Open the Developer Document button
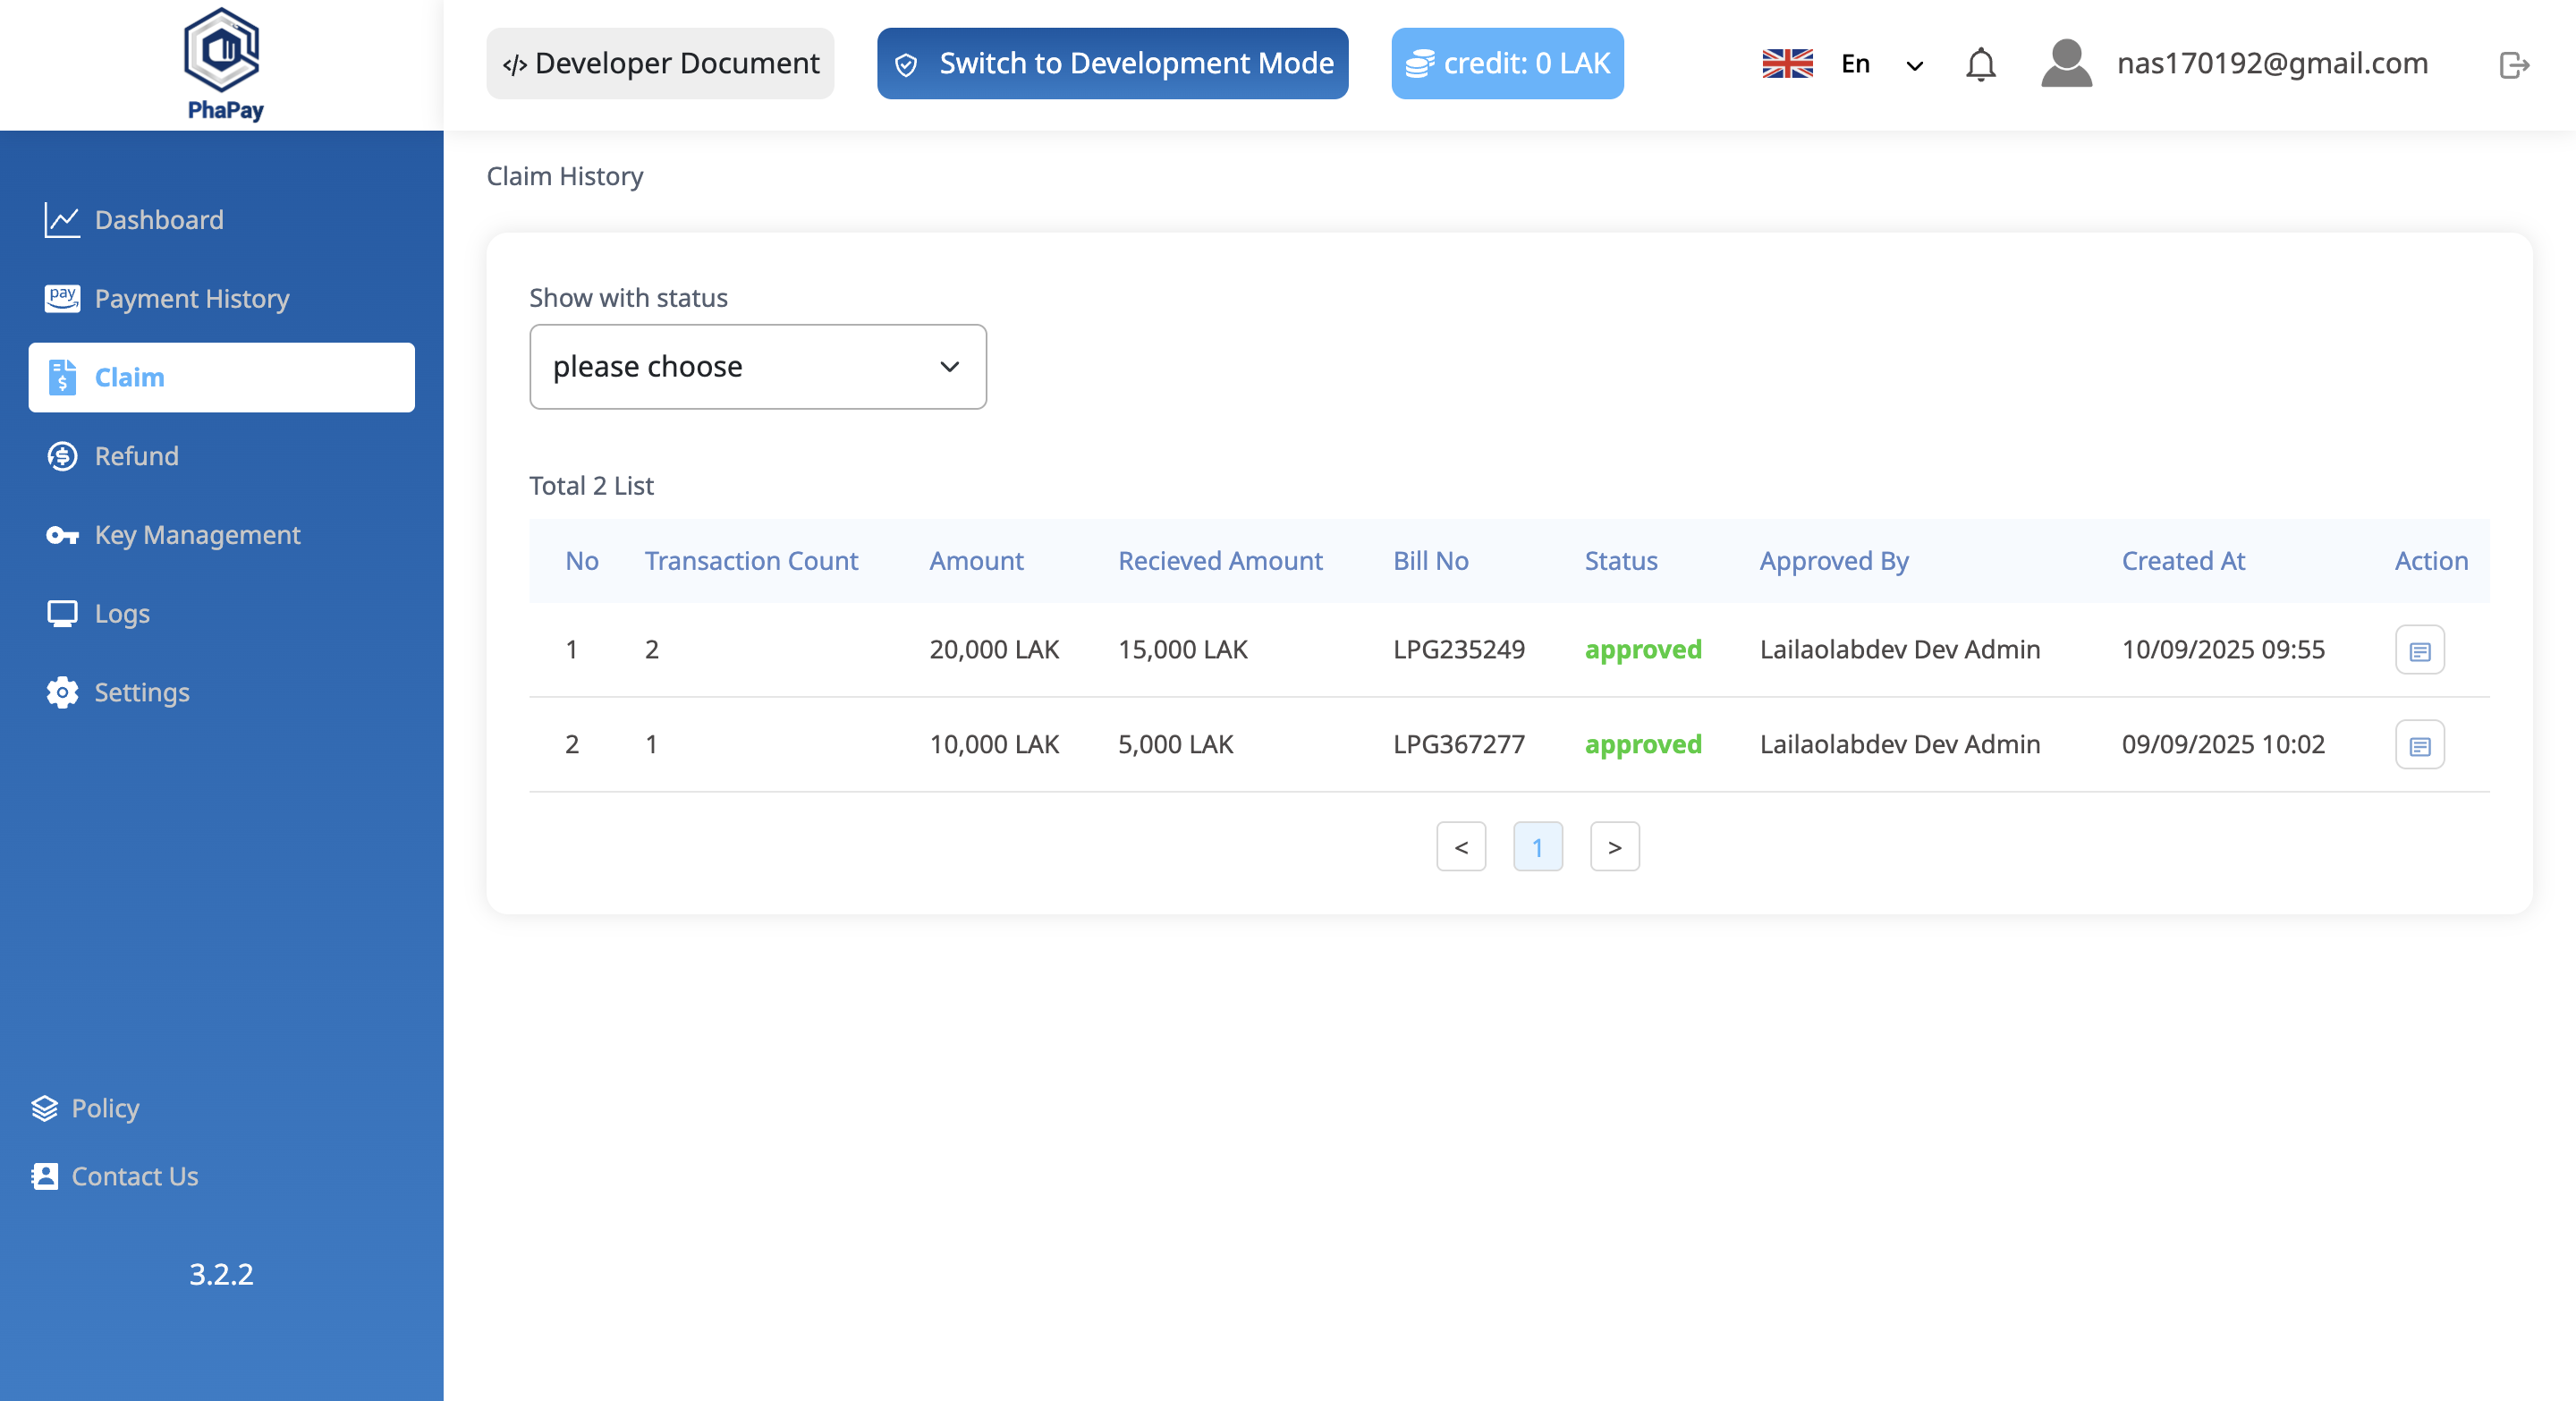Viewport: 2576px width, 1401px height. point(660,64)
